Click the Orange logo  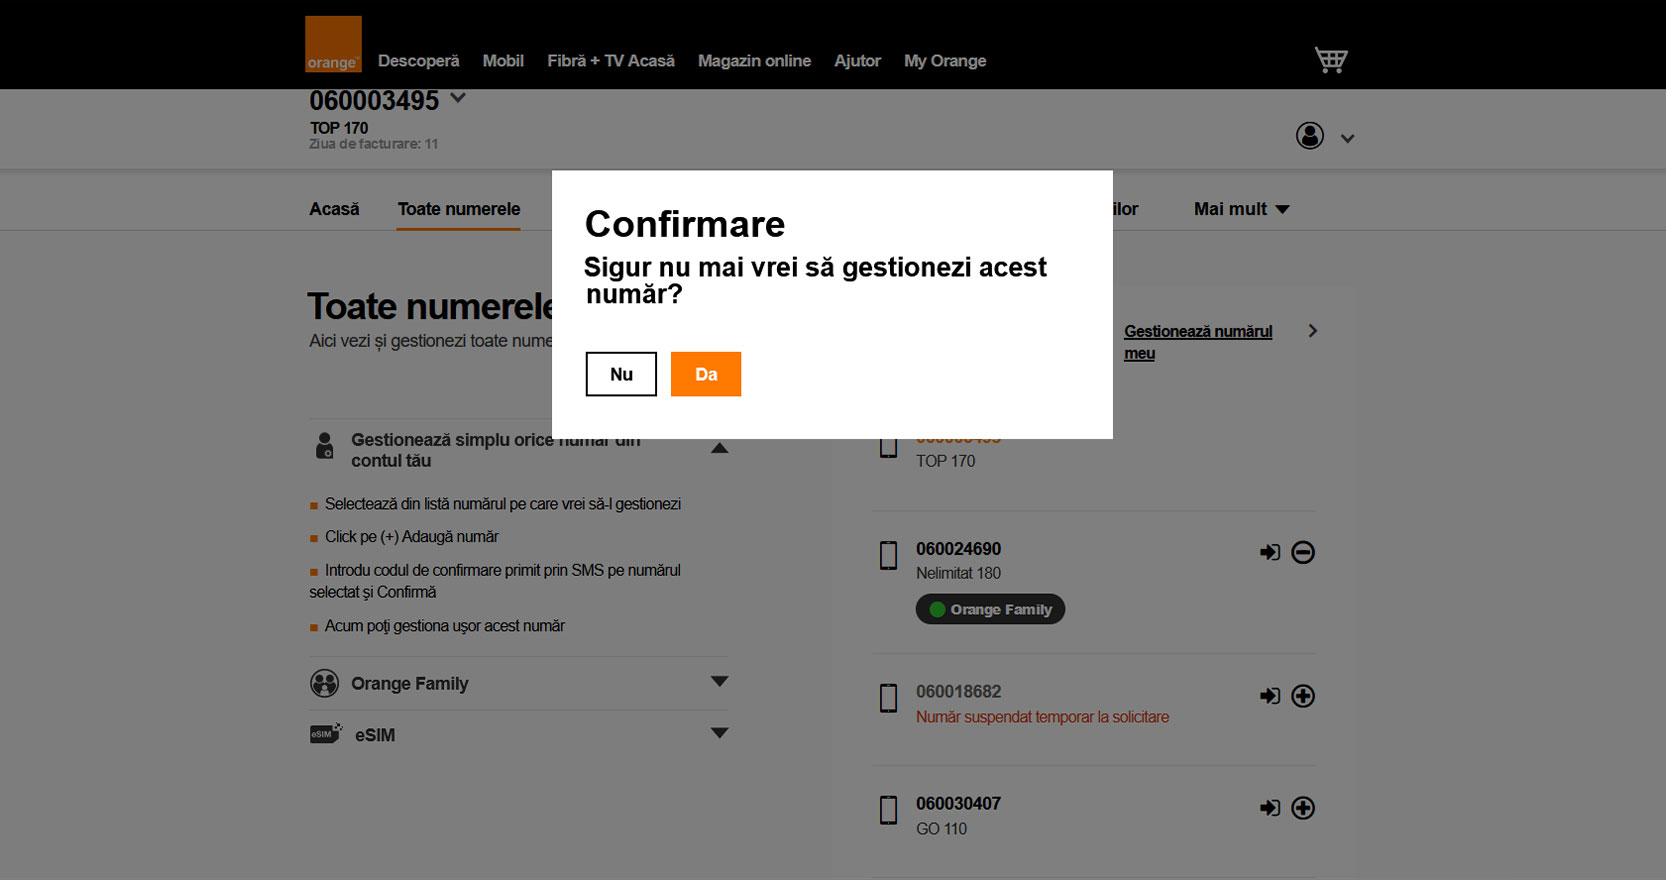tap(333, 44)
